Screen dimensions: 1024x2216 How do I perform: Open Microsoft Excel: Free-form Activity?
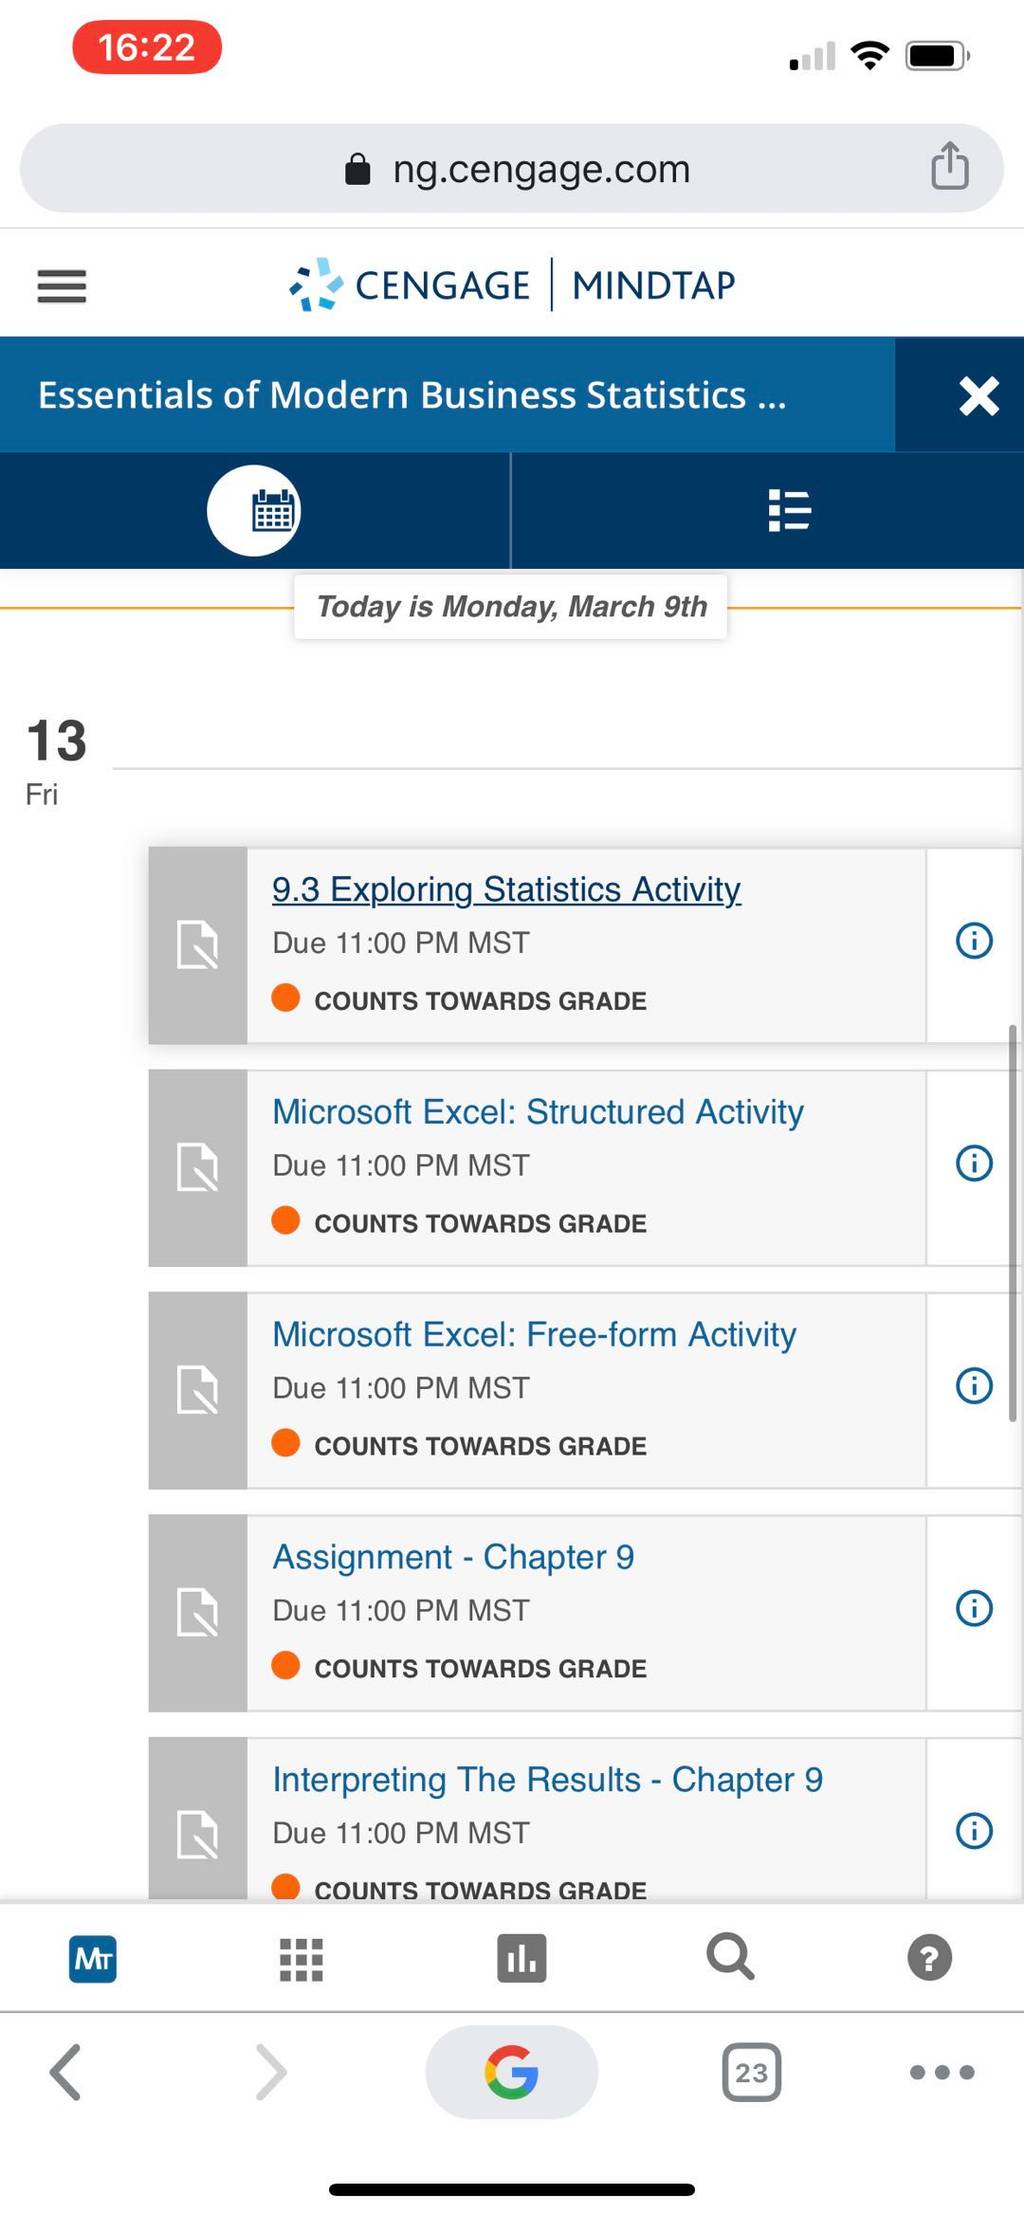coord(534,1335)
